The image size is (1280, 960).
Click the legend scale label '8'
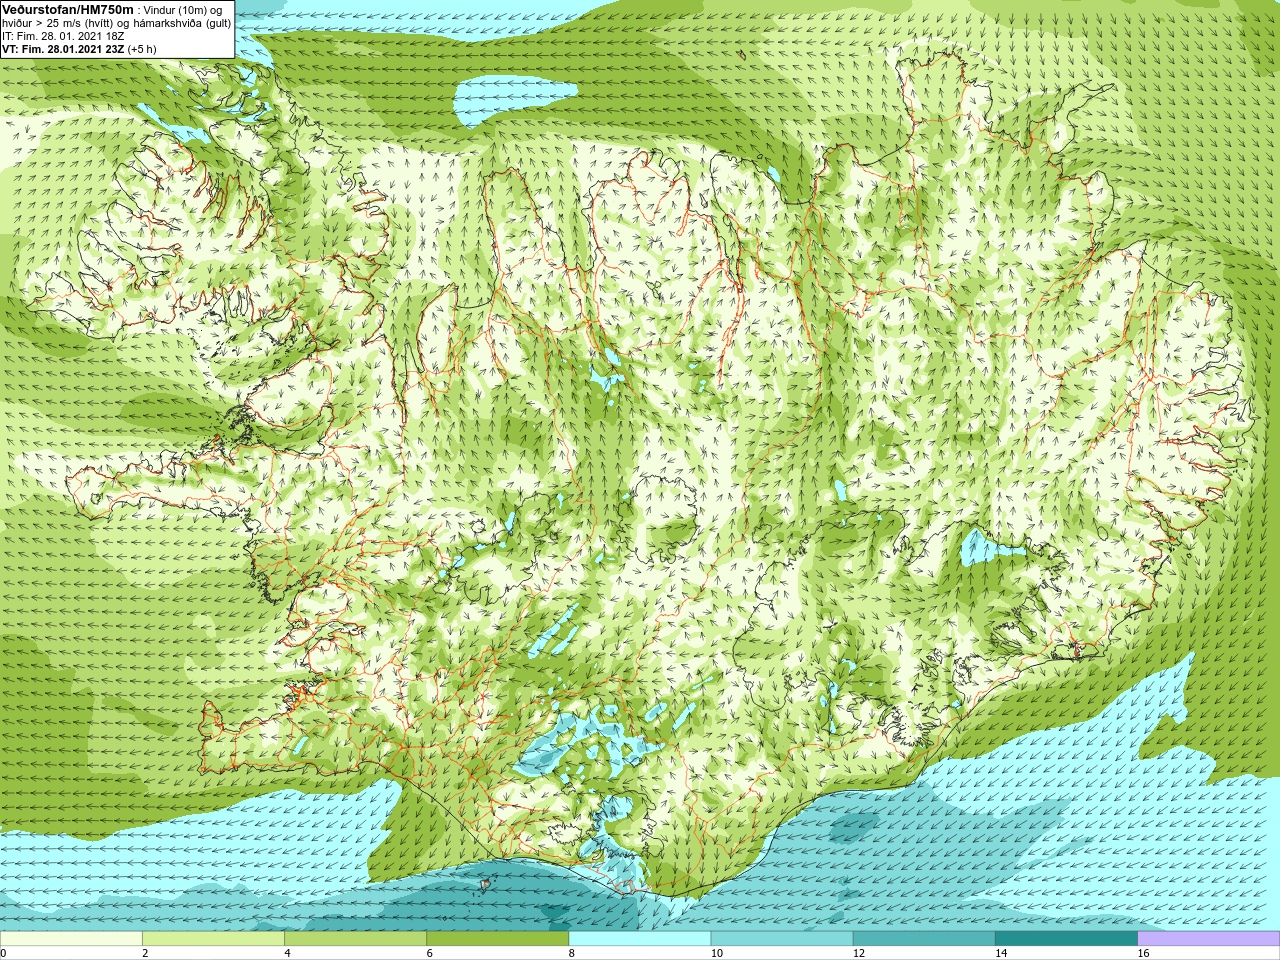pos(572,953)
